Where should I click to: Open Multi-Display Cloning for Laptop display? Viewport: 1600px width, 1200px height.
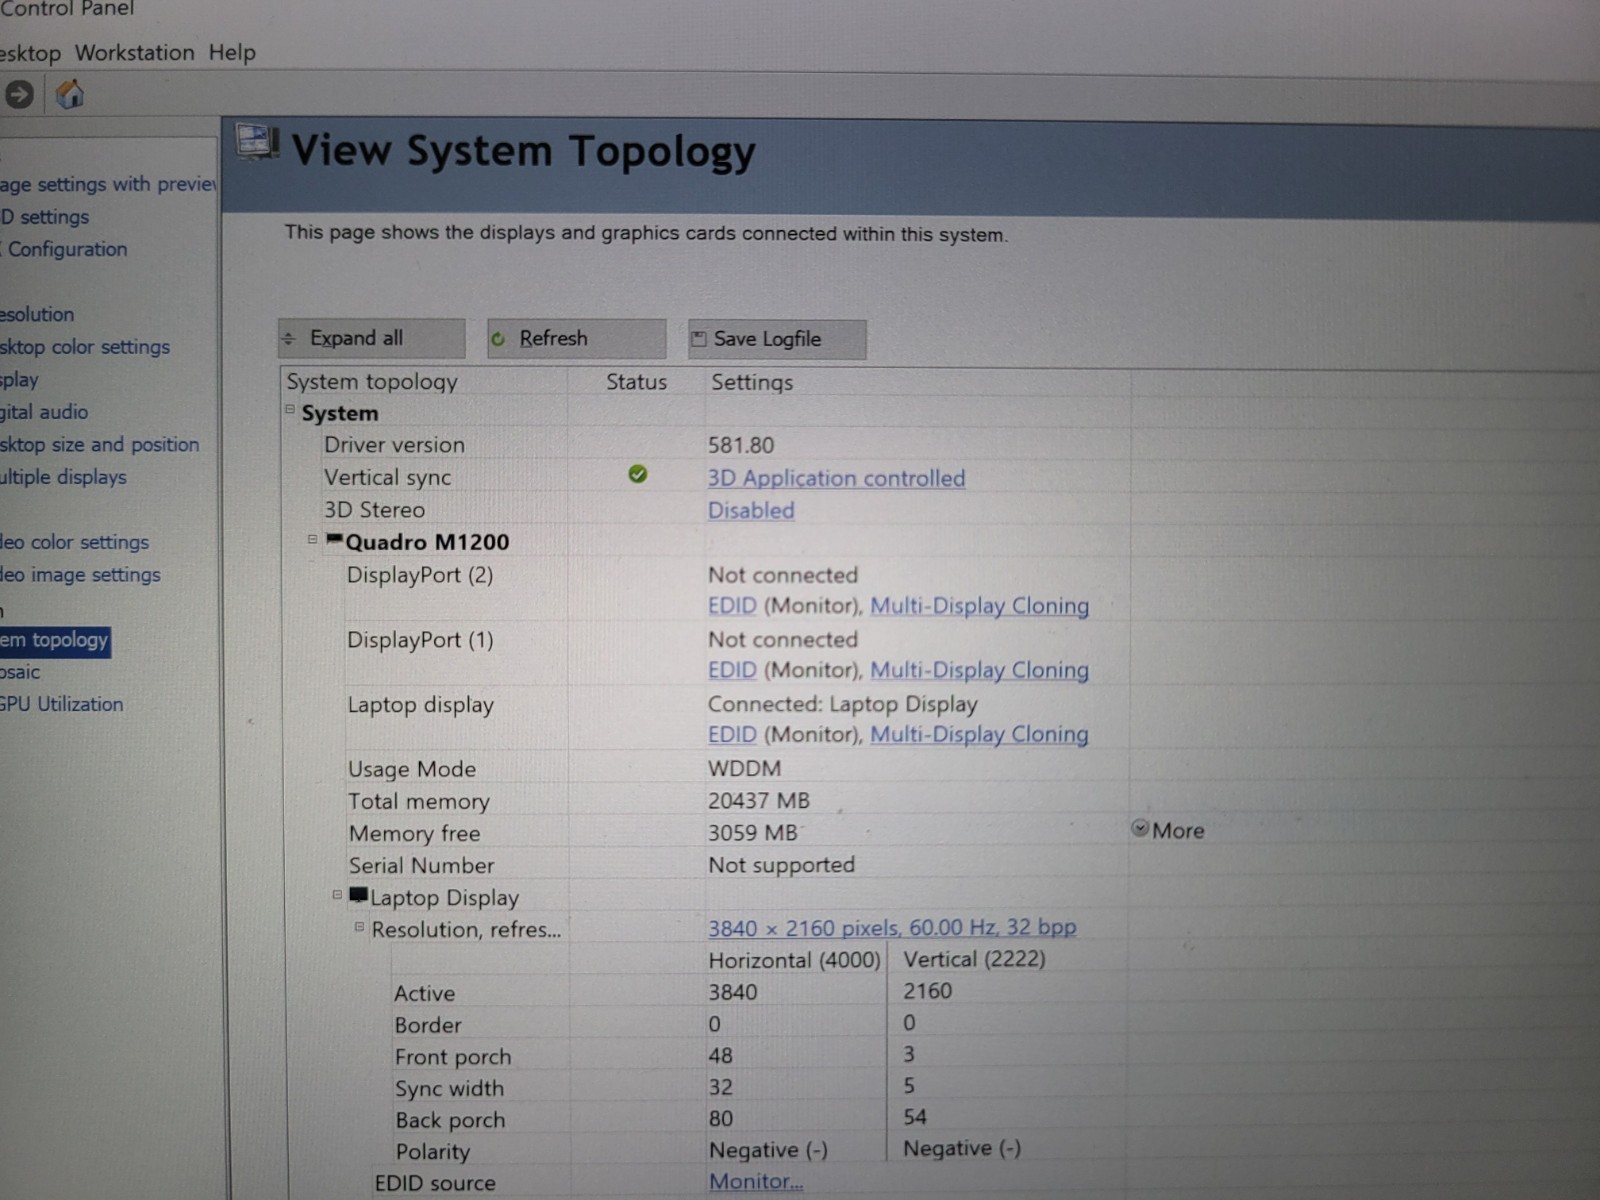pos(979,734)
